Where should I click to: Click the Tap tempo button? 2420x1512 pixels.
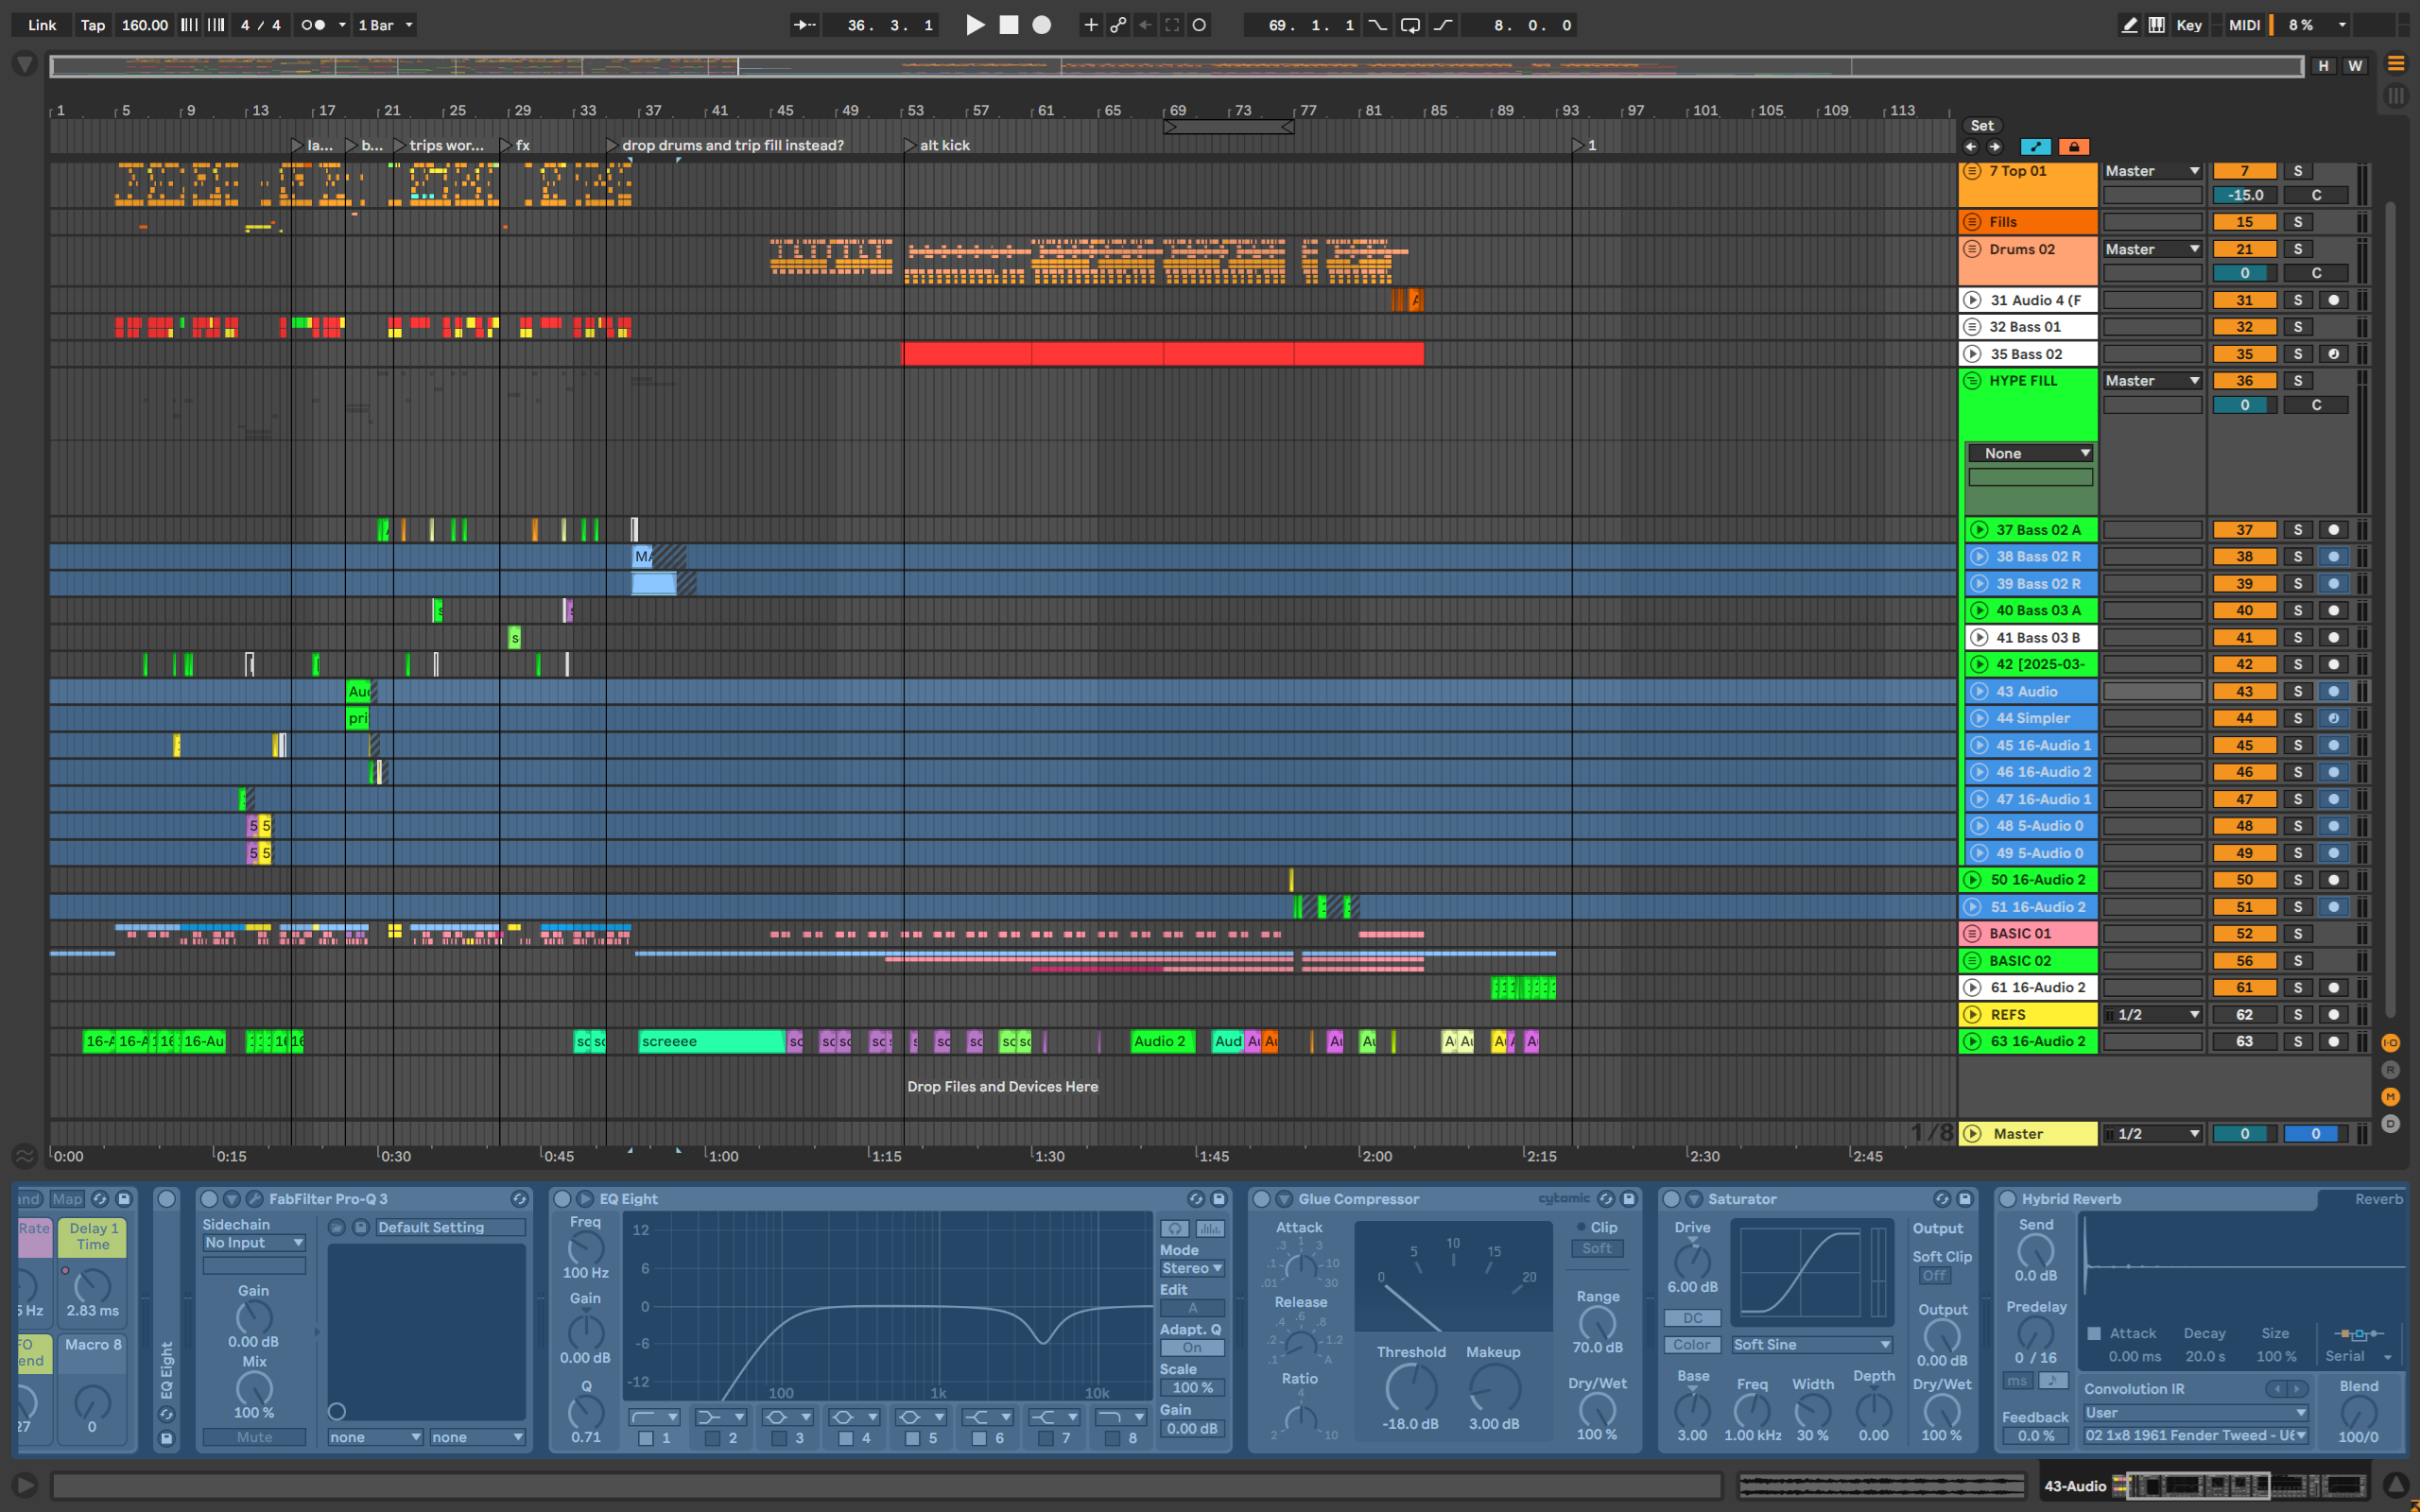click(x=92, y=25)
